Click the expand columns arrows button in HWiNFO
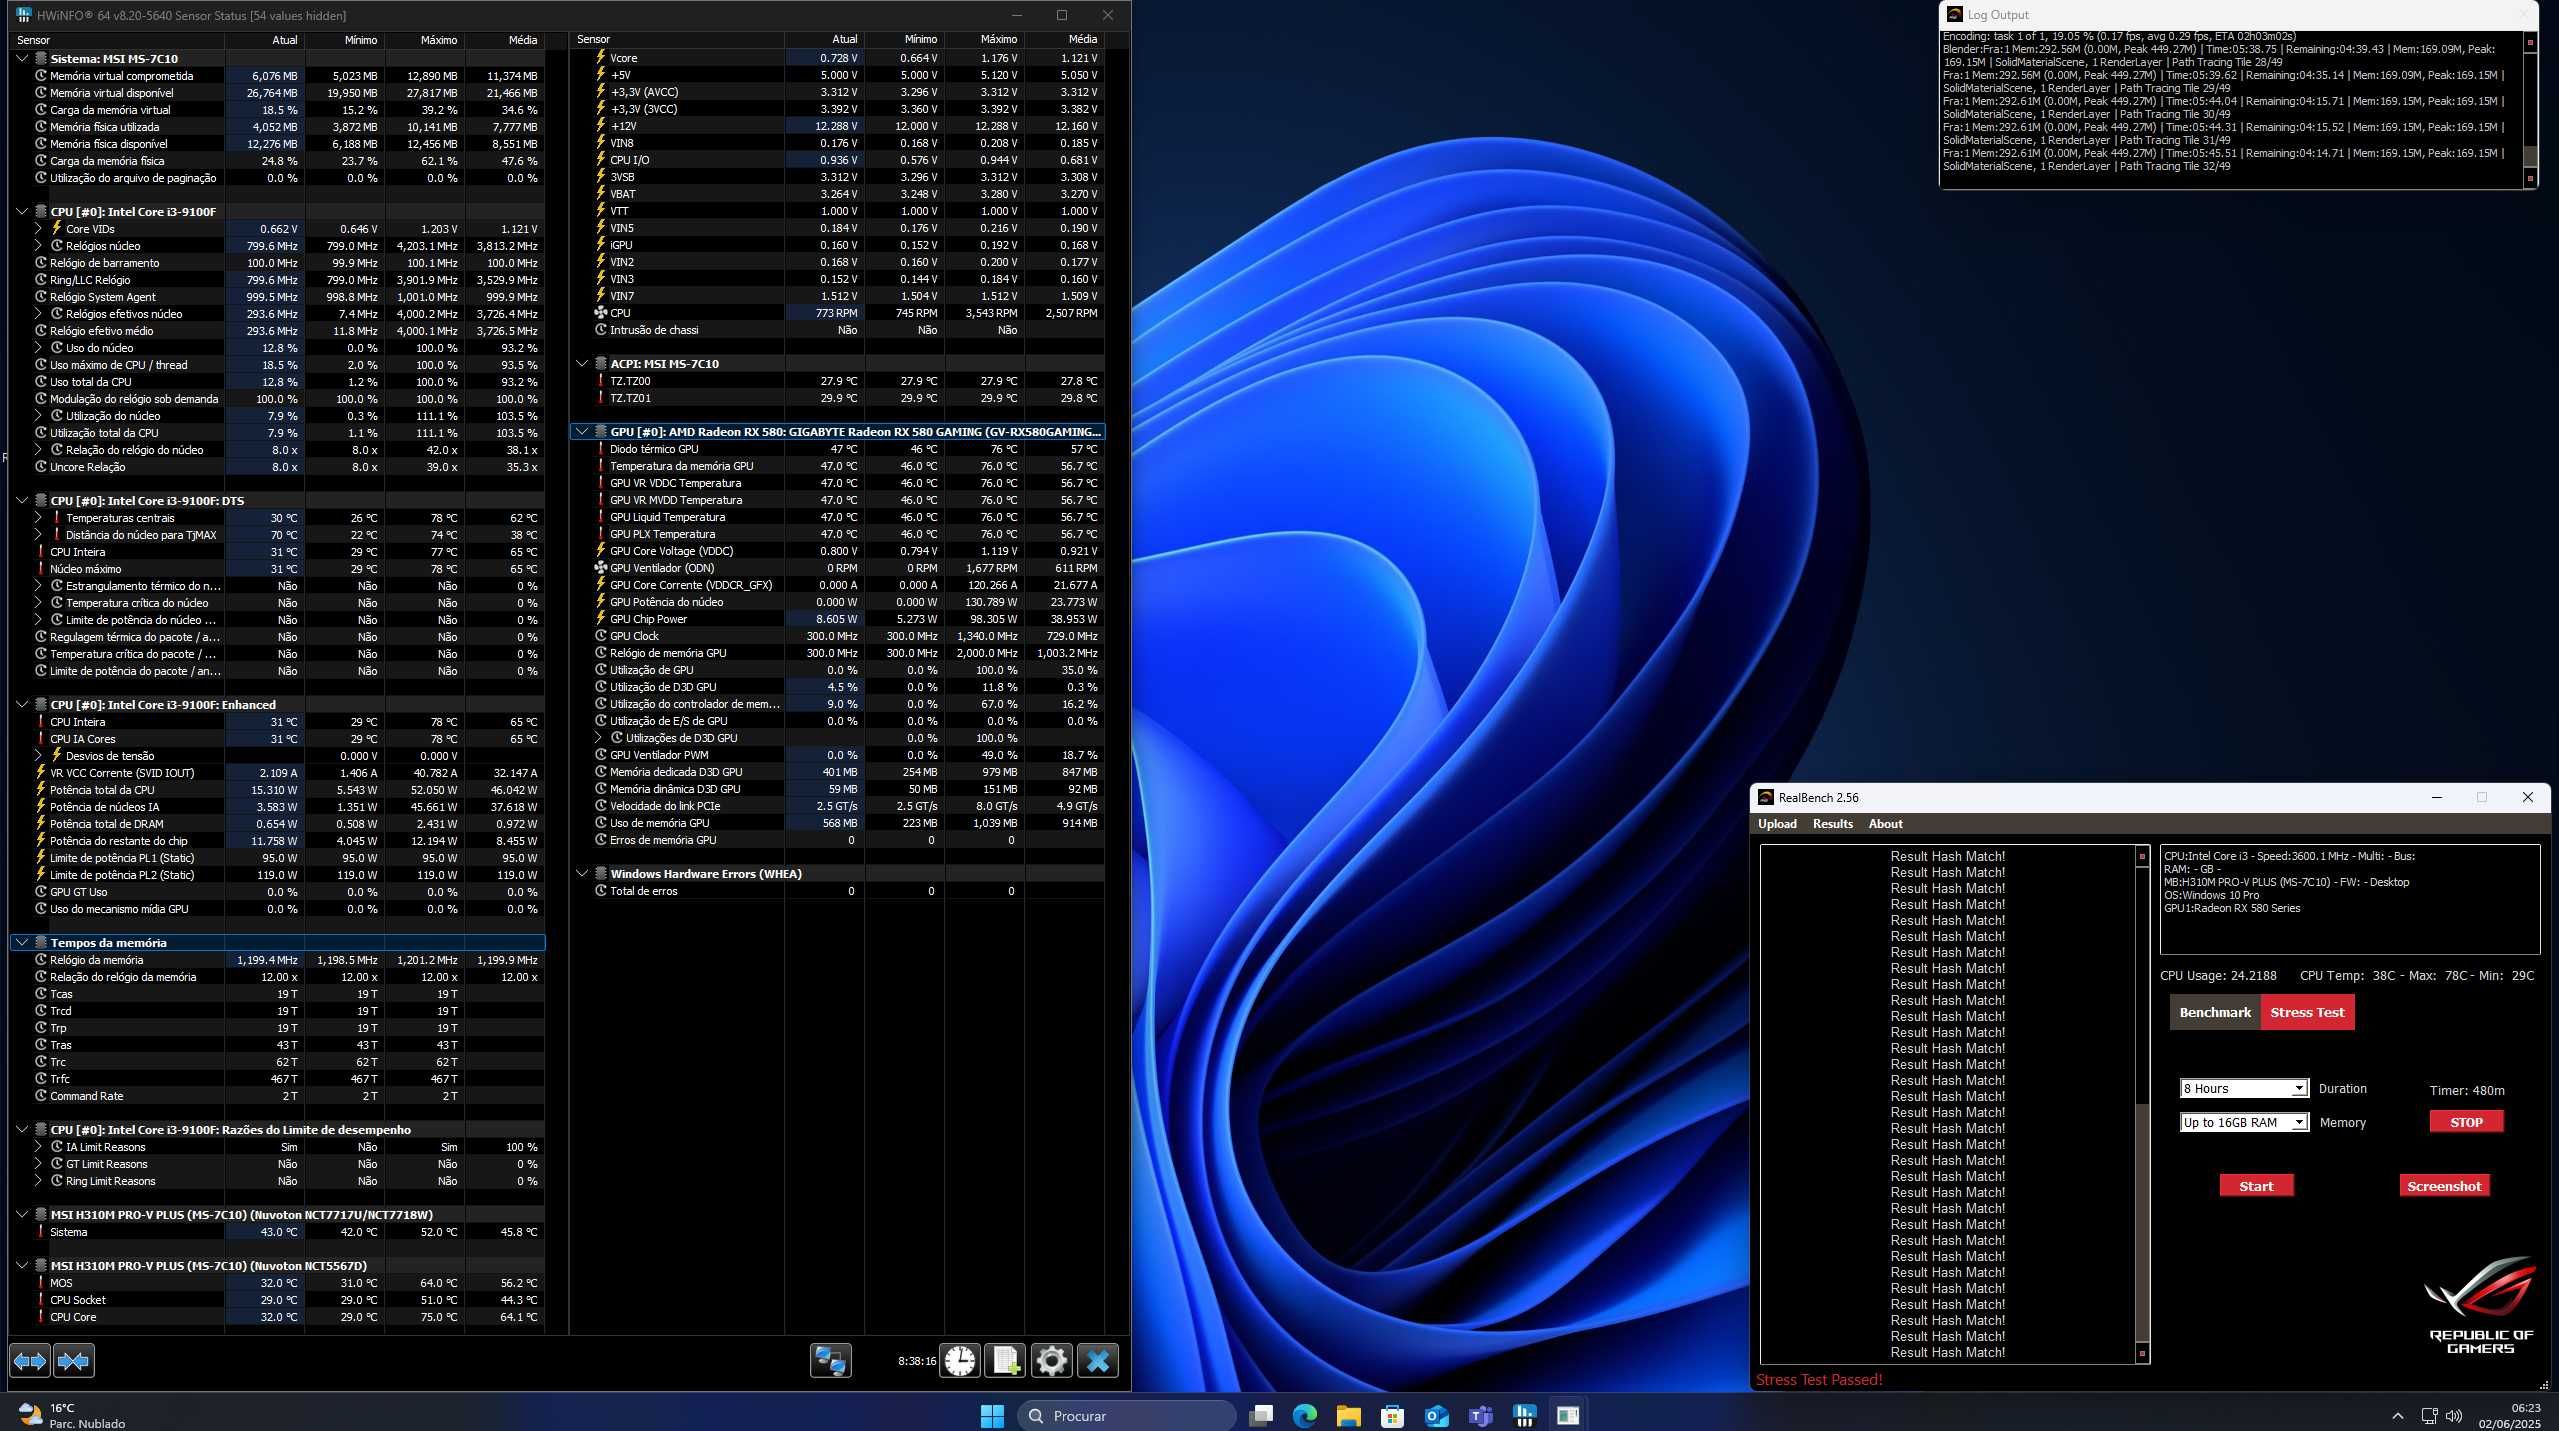Viewport: 2559px width, 1431px height. coord(30,1361)
